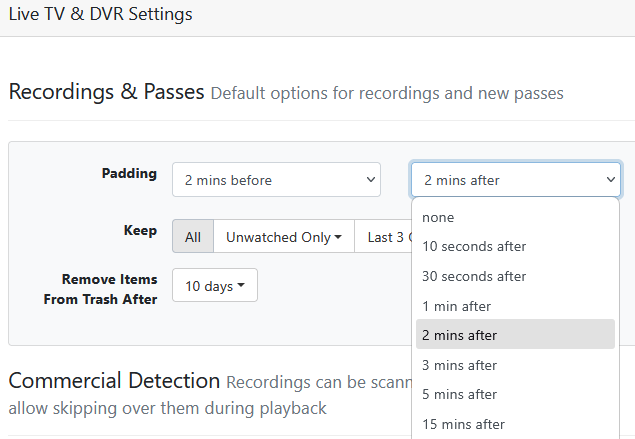The height and width of the screenshot is (439, 635).
Task: Click the "Recordings & Passes" section heading
Action: pyautogui.click(x=106, y=92)
